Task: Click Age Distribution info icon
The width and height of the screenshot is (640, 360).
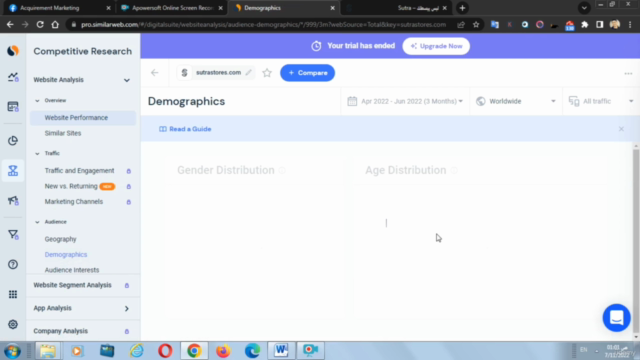Action: [x=454, y=170]
